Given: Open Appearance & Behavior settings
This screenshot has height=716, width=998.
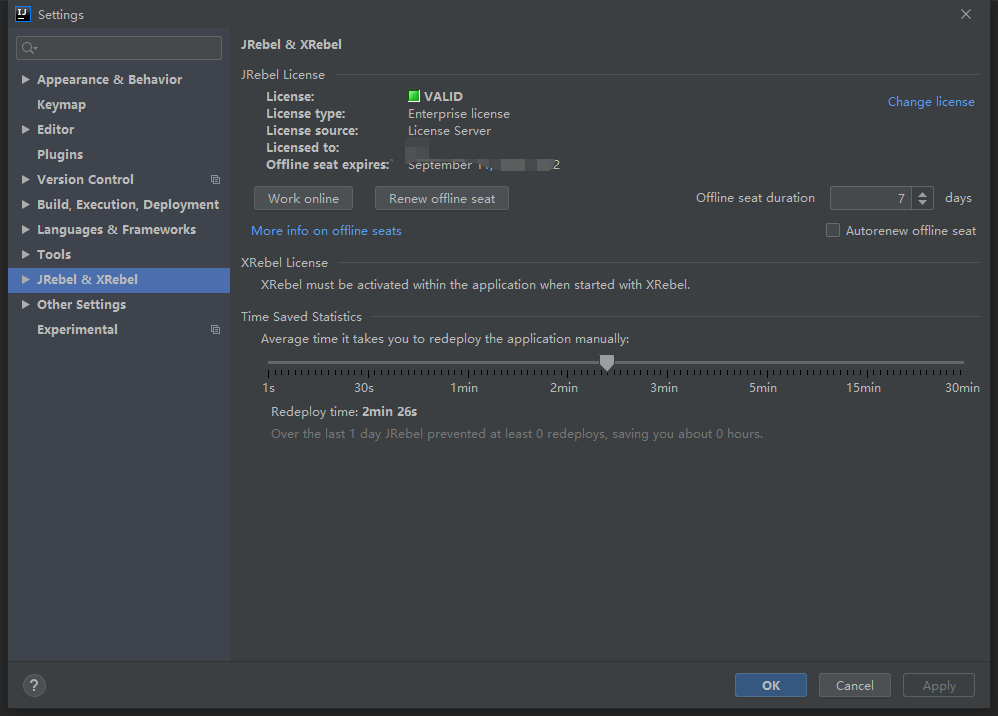Looking at the screenshot, I should pos(109,80).
